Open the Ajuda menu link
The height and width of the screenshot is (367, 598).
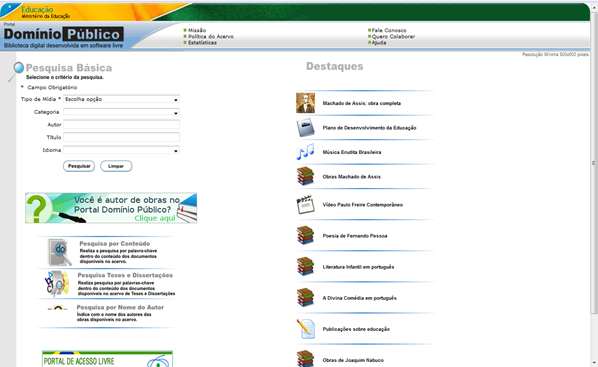click(x=379, y=43)
